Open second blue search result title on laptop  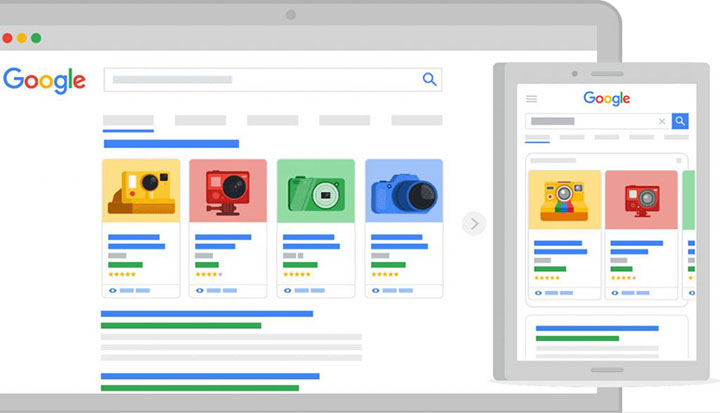[x=210, y=376]
